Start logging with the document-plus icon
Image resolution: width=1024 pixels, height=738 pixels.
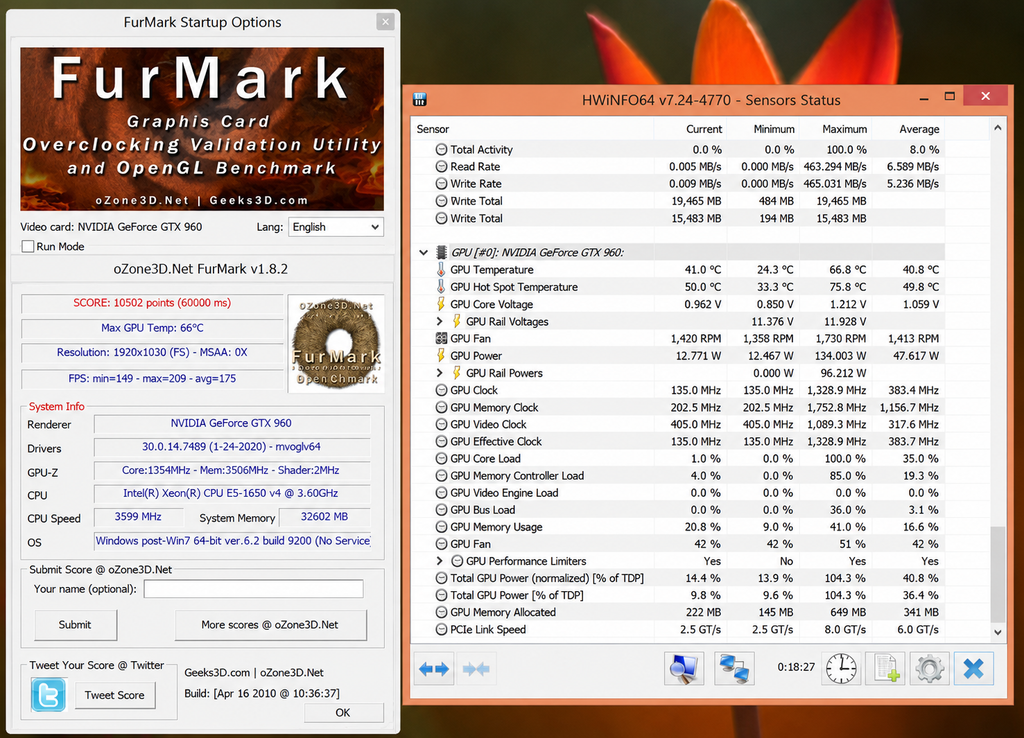886,669
